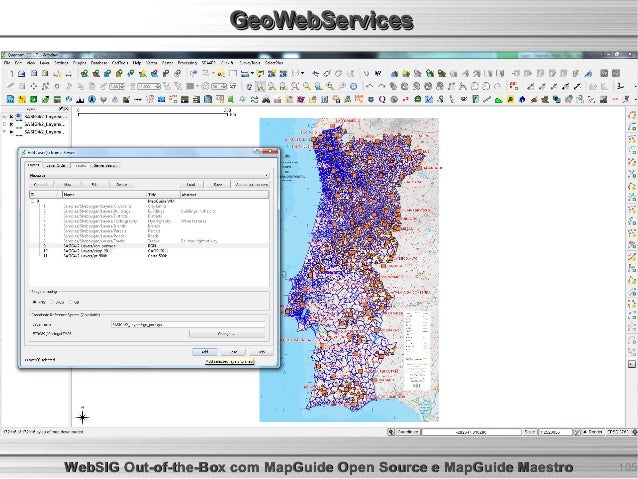The width and height of the screenshot is (638, 479).
Task: Click the Save Project disk icon
Action: (34, 74)
